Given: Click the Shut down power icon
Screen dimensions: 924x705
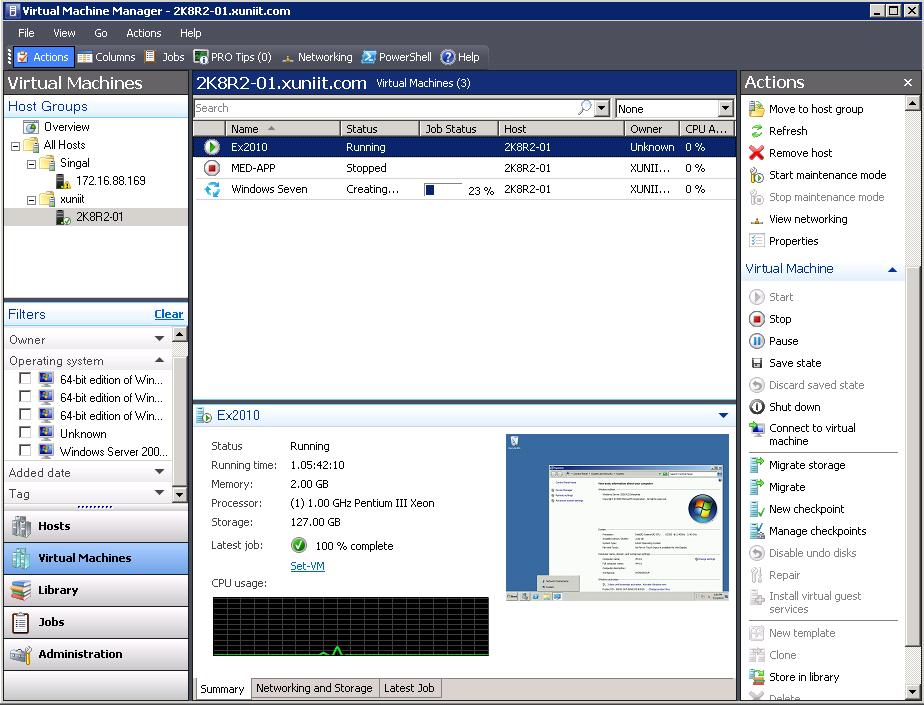Looking at the screenshot, I should tap(757, 407).
